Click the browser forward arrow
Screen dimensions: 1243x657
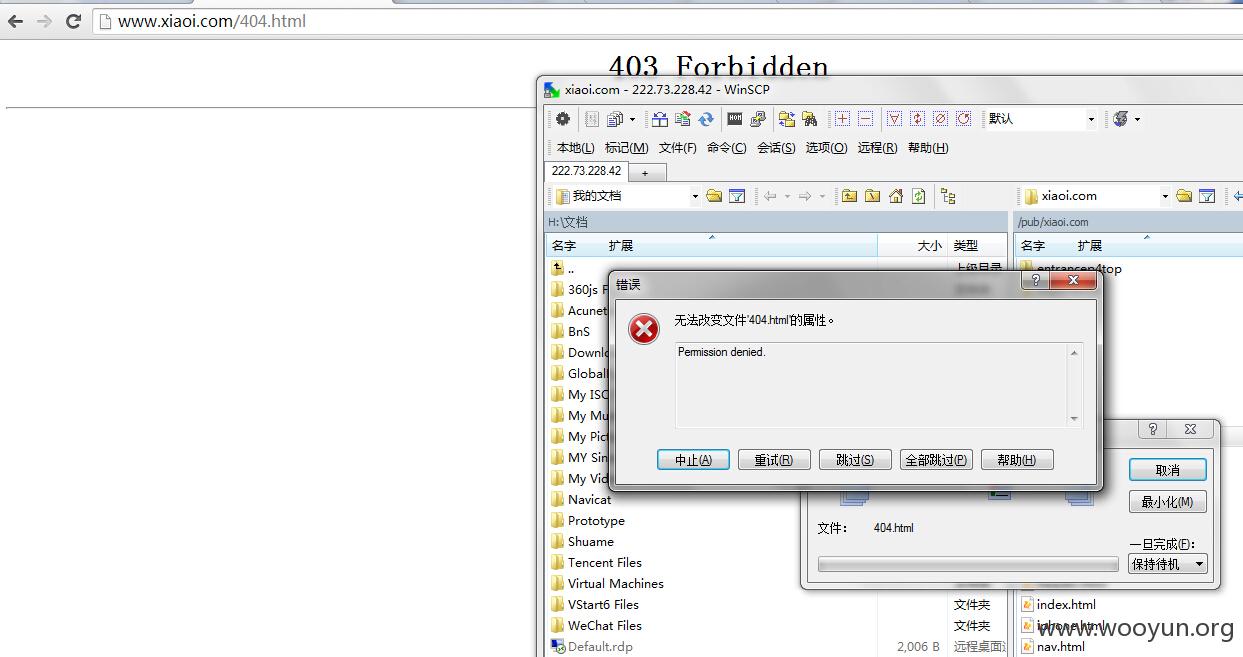tap(44, 21)
